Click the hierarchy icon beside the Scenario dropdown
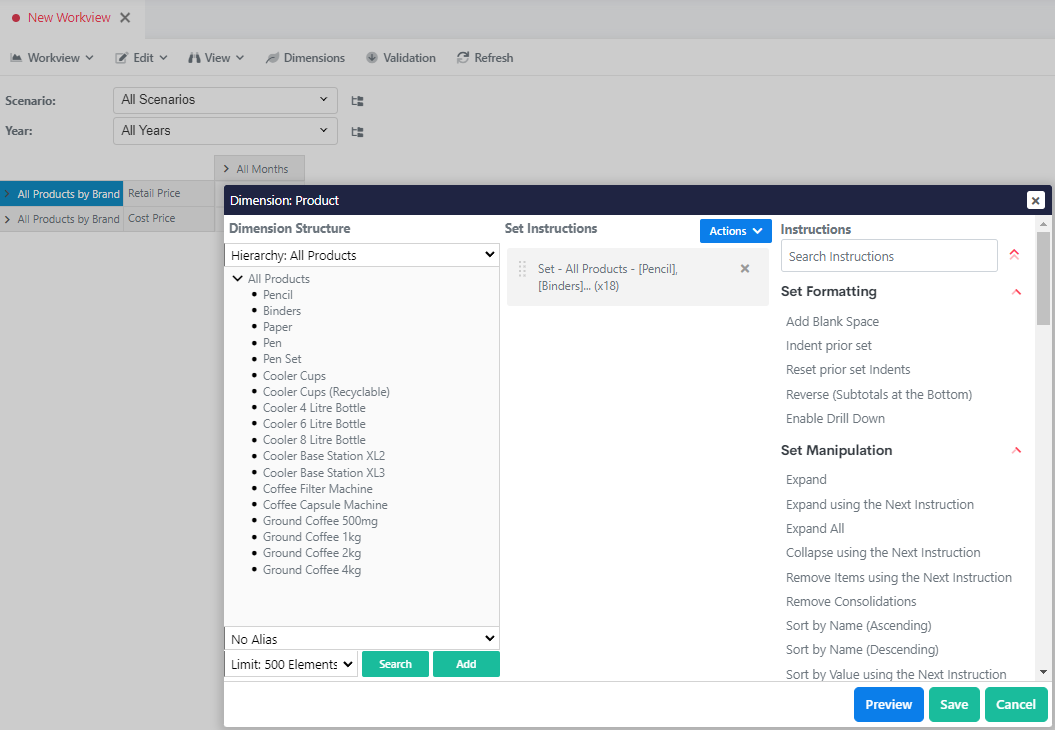 pos(356,100)
